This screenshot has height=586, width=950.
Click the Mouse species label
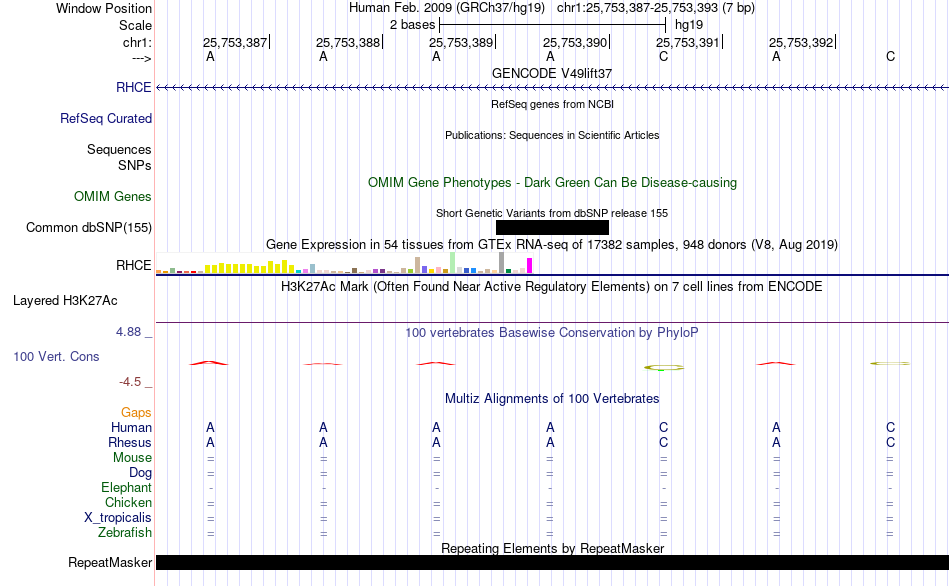click(132, 458)
